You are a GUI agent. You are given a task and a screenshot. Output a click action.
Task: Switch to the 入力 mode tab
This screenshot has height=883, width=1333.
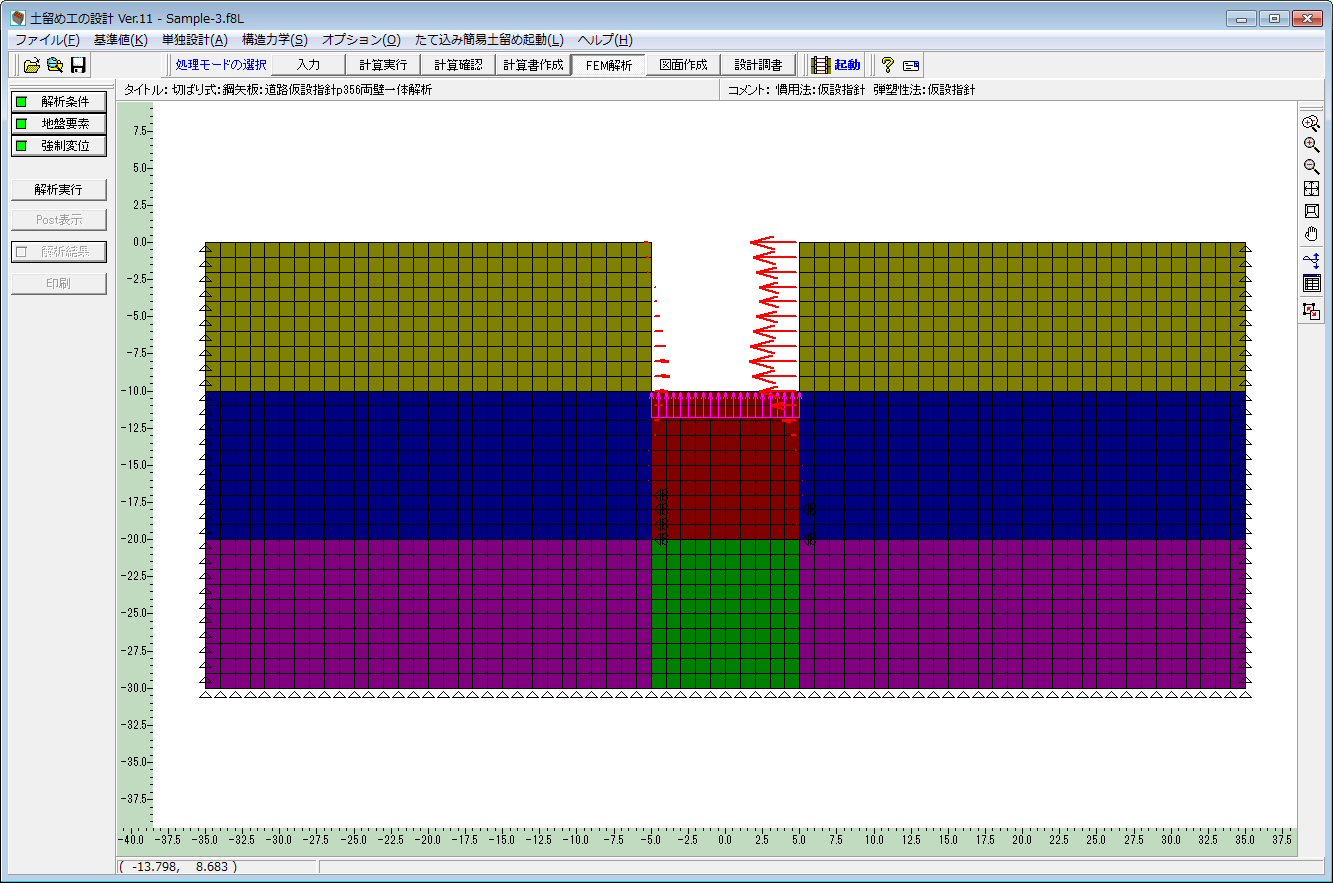click(308, 65)
